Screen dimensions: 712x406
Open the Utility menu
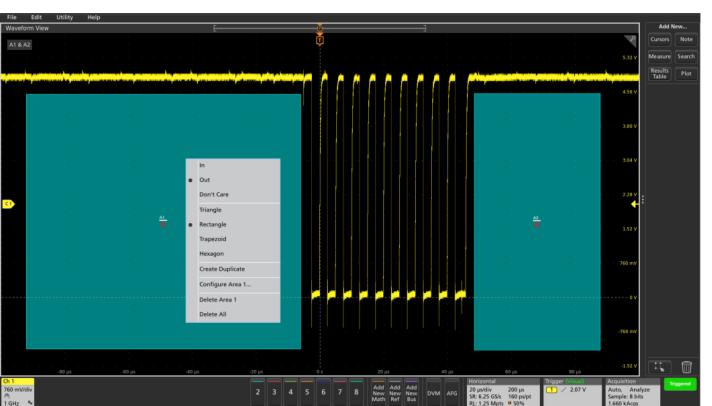click(x=64, y=17)
